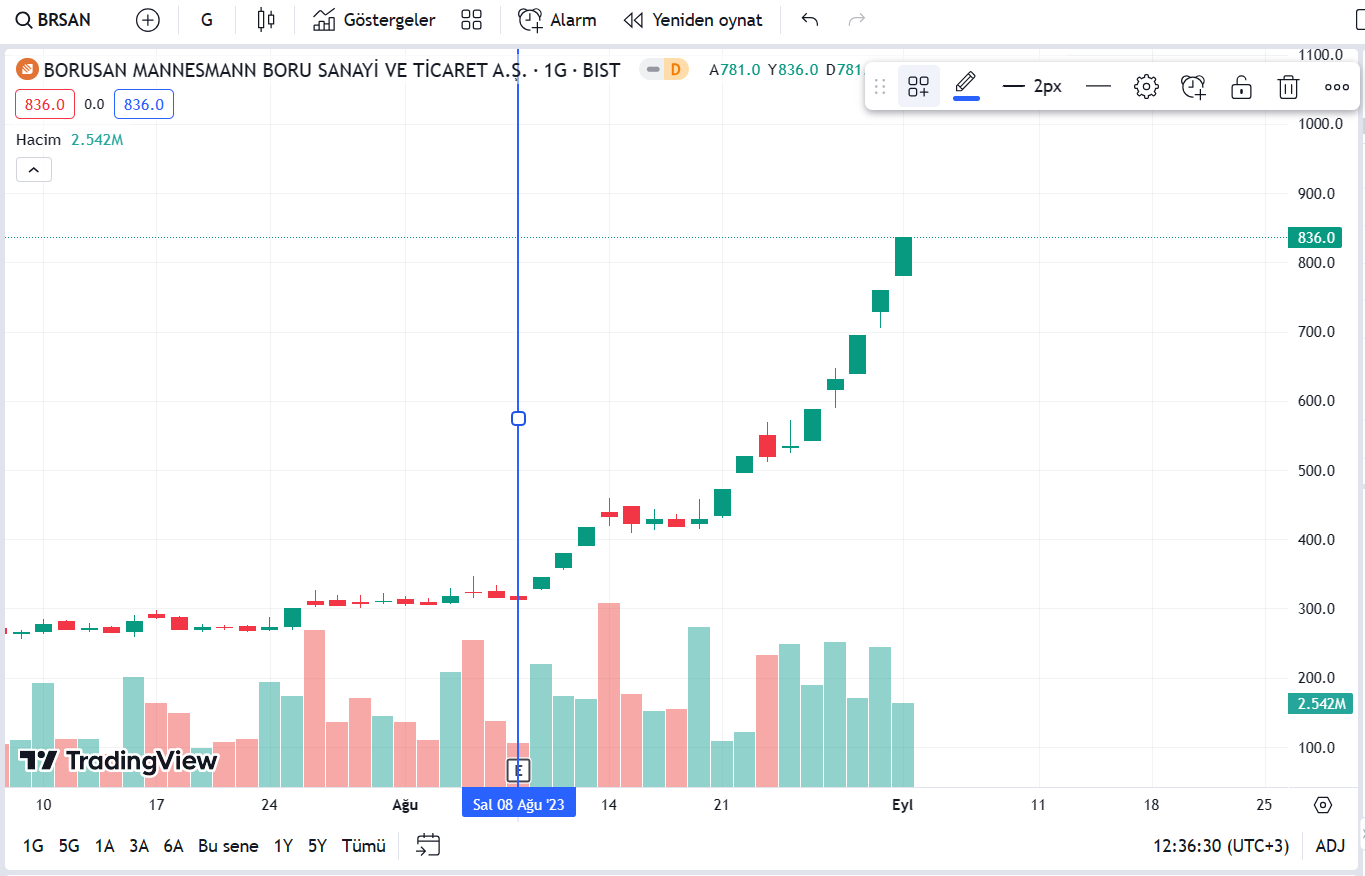
Task: Open the G daily interval selector
Action: click(207, 20)
